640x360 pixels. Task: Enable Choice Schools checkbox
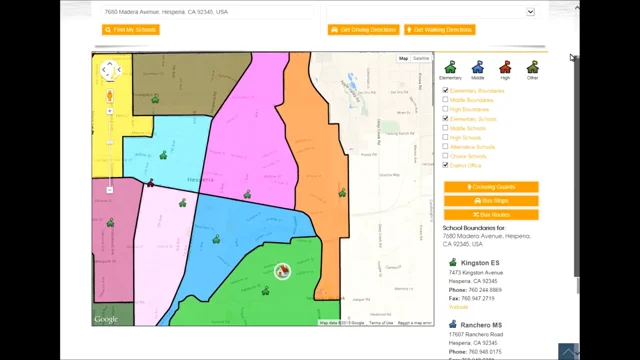point(445,156)
